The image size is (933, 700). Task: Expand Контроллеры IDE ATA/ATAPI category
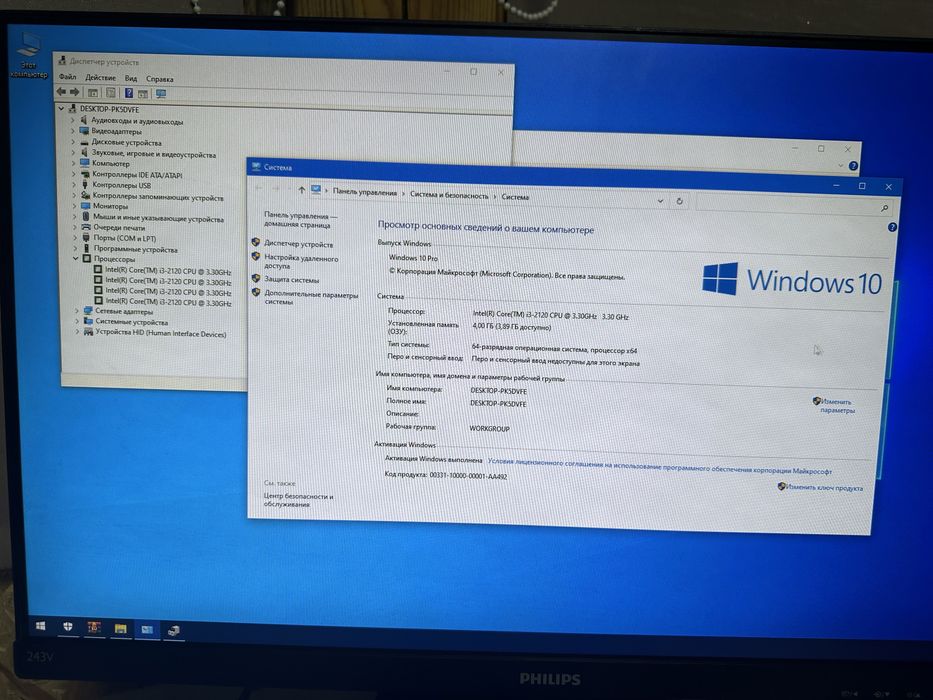coord(74,174)
